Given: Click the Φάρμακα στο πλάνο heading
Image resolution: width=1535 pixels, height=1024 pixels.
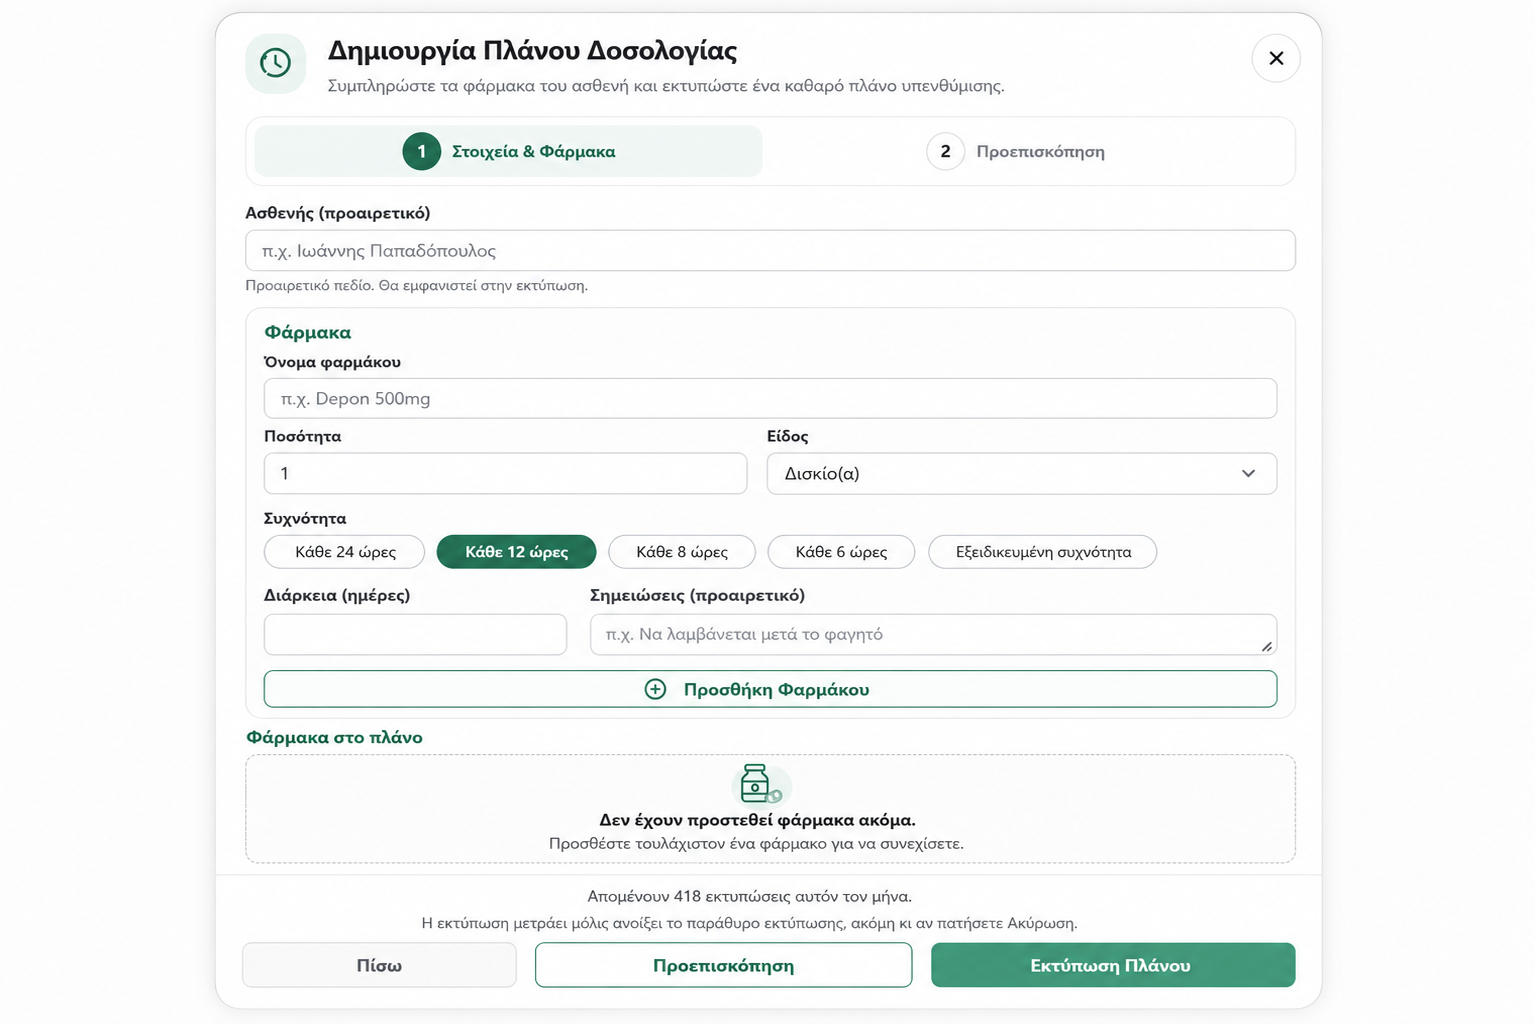Looking at the screenshot, I should pos(334,737).
